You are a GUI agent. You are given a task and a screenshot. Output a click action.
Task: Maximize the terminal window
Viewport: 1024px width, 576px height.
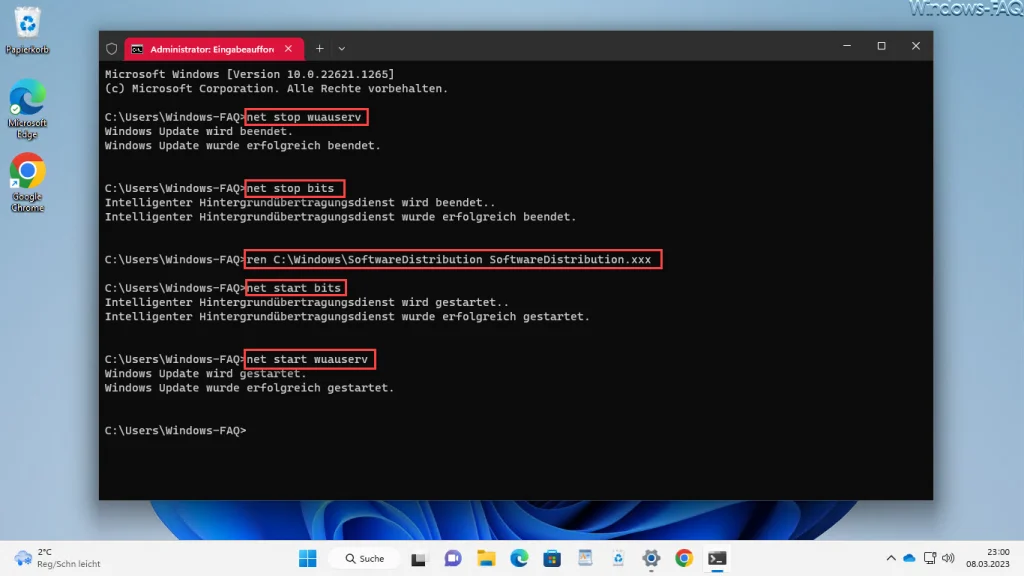882,46
